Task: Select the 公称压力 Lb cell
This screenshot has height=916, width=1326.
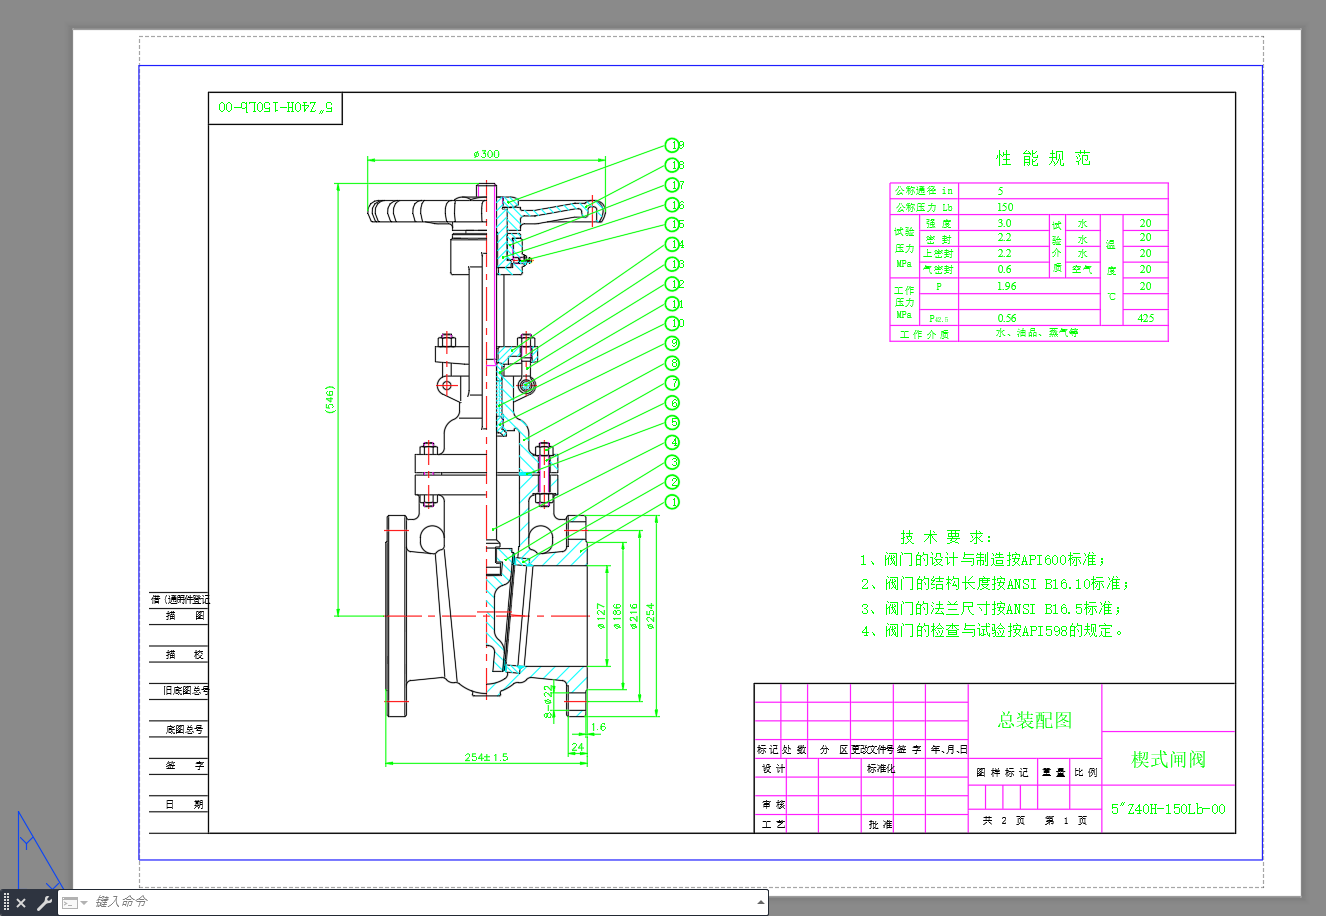Action: pos(924,207)
